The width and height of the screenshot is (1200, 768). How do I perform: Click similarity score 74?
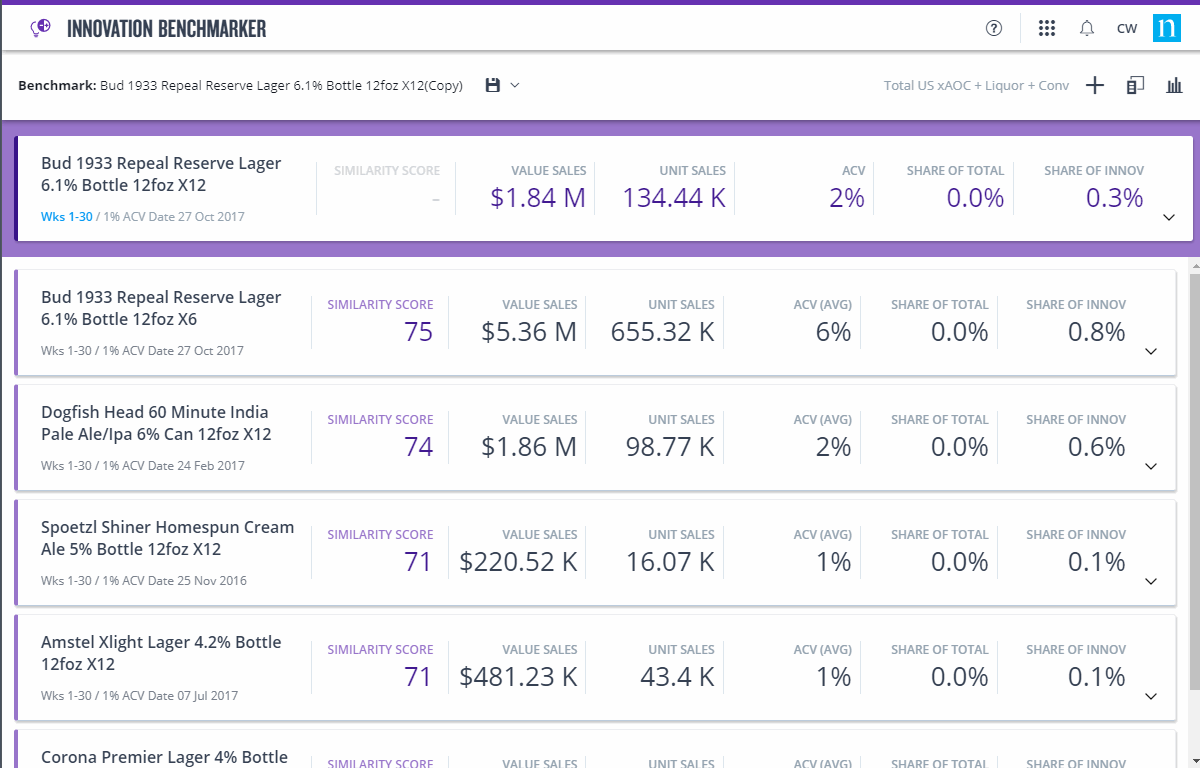[x=419, y=447]
